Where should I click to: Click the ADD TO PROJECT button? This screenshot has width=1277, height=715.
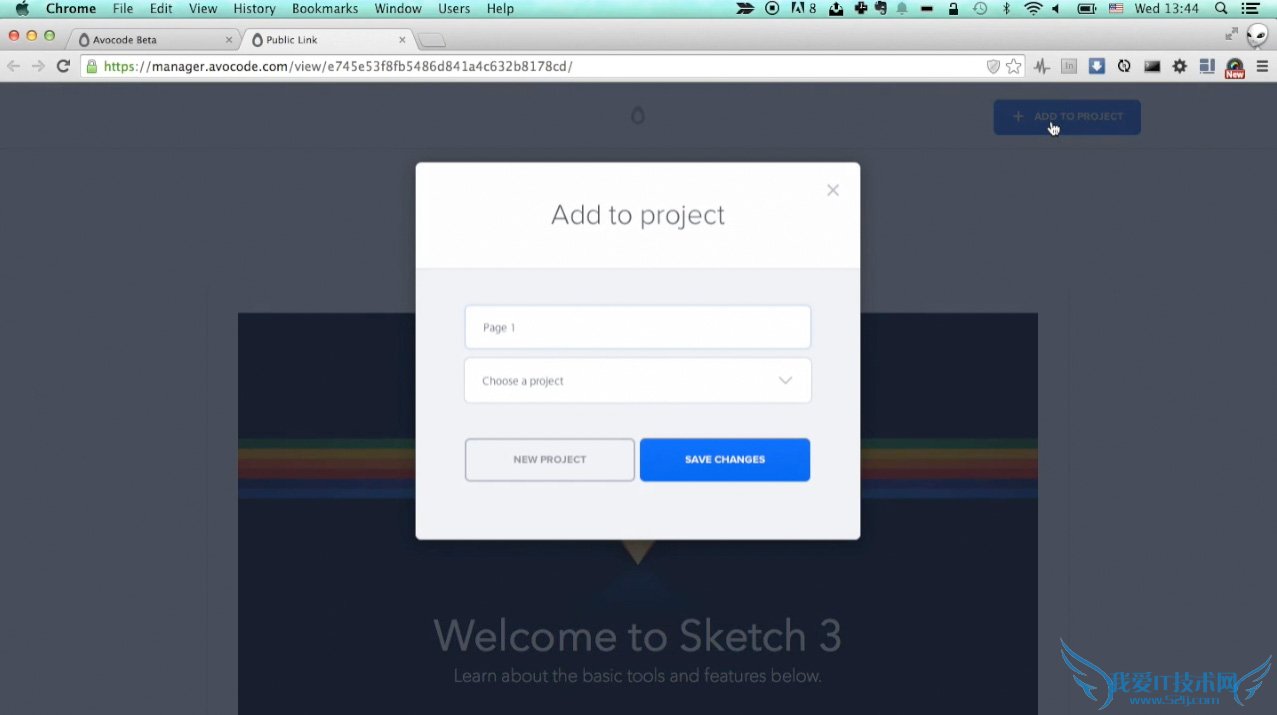click(x=1067, y=117)
